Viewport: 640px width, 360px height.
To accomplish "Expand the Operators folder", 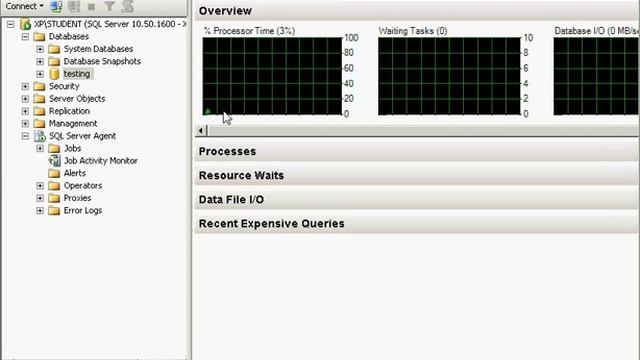I will tap(40, 186).
